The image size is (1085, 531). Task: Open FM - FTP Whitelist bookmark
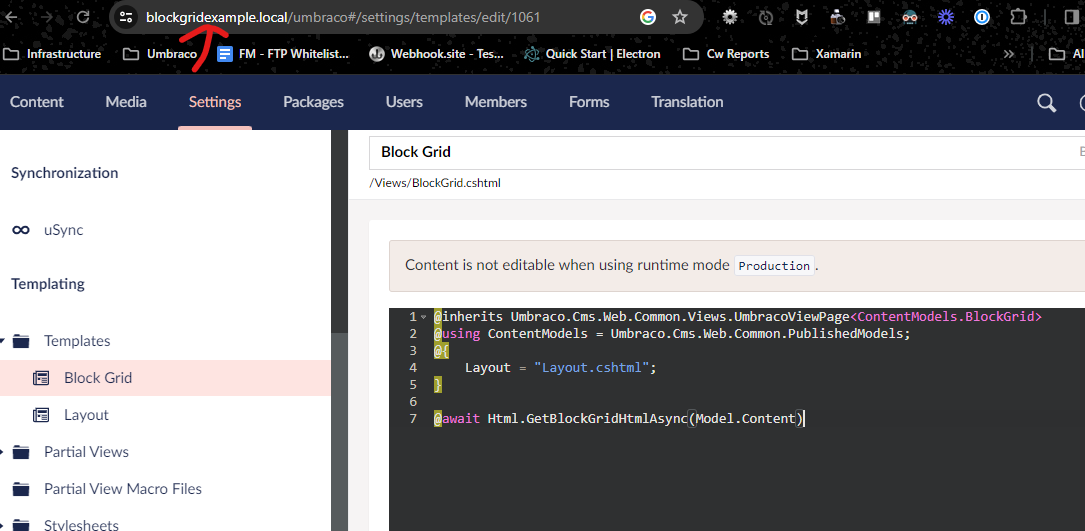click(282, 54)
